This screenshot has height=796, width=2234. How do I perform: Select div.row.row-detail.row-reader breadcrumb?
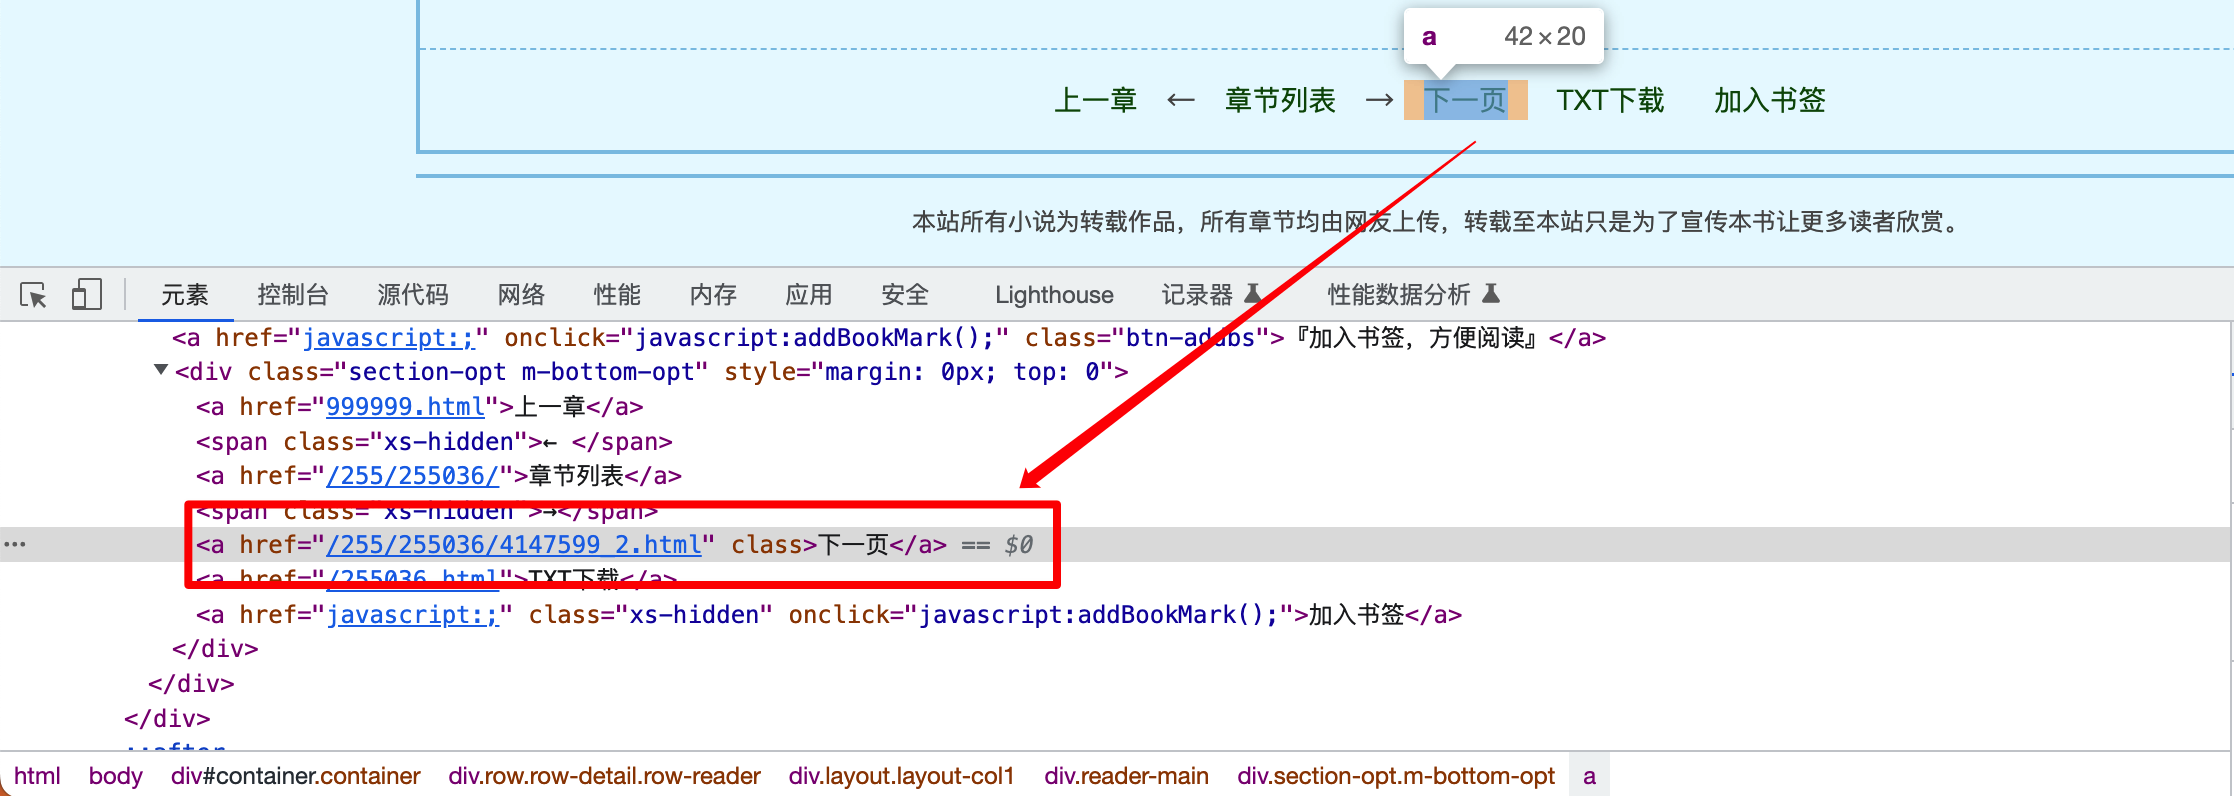(604, 776)
